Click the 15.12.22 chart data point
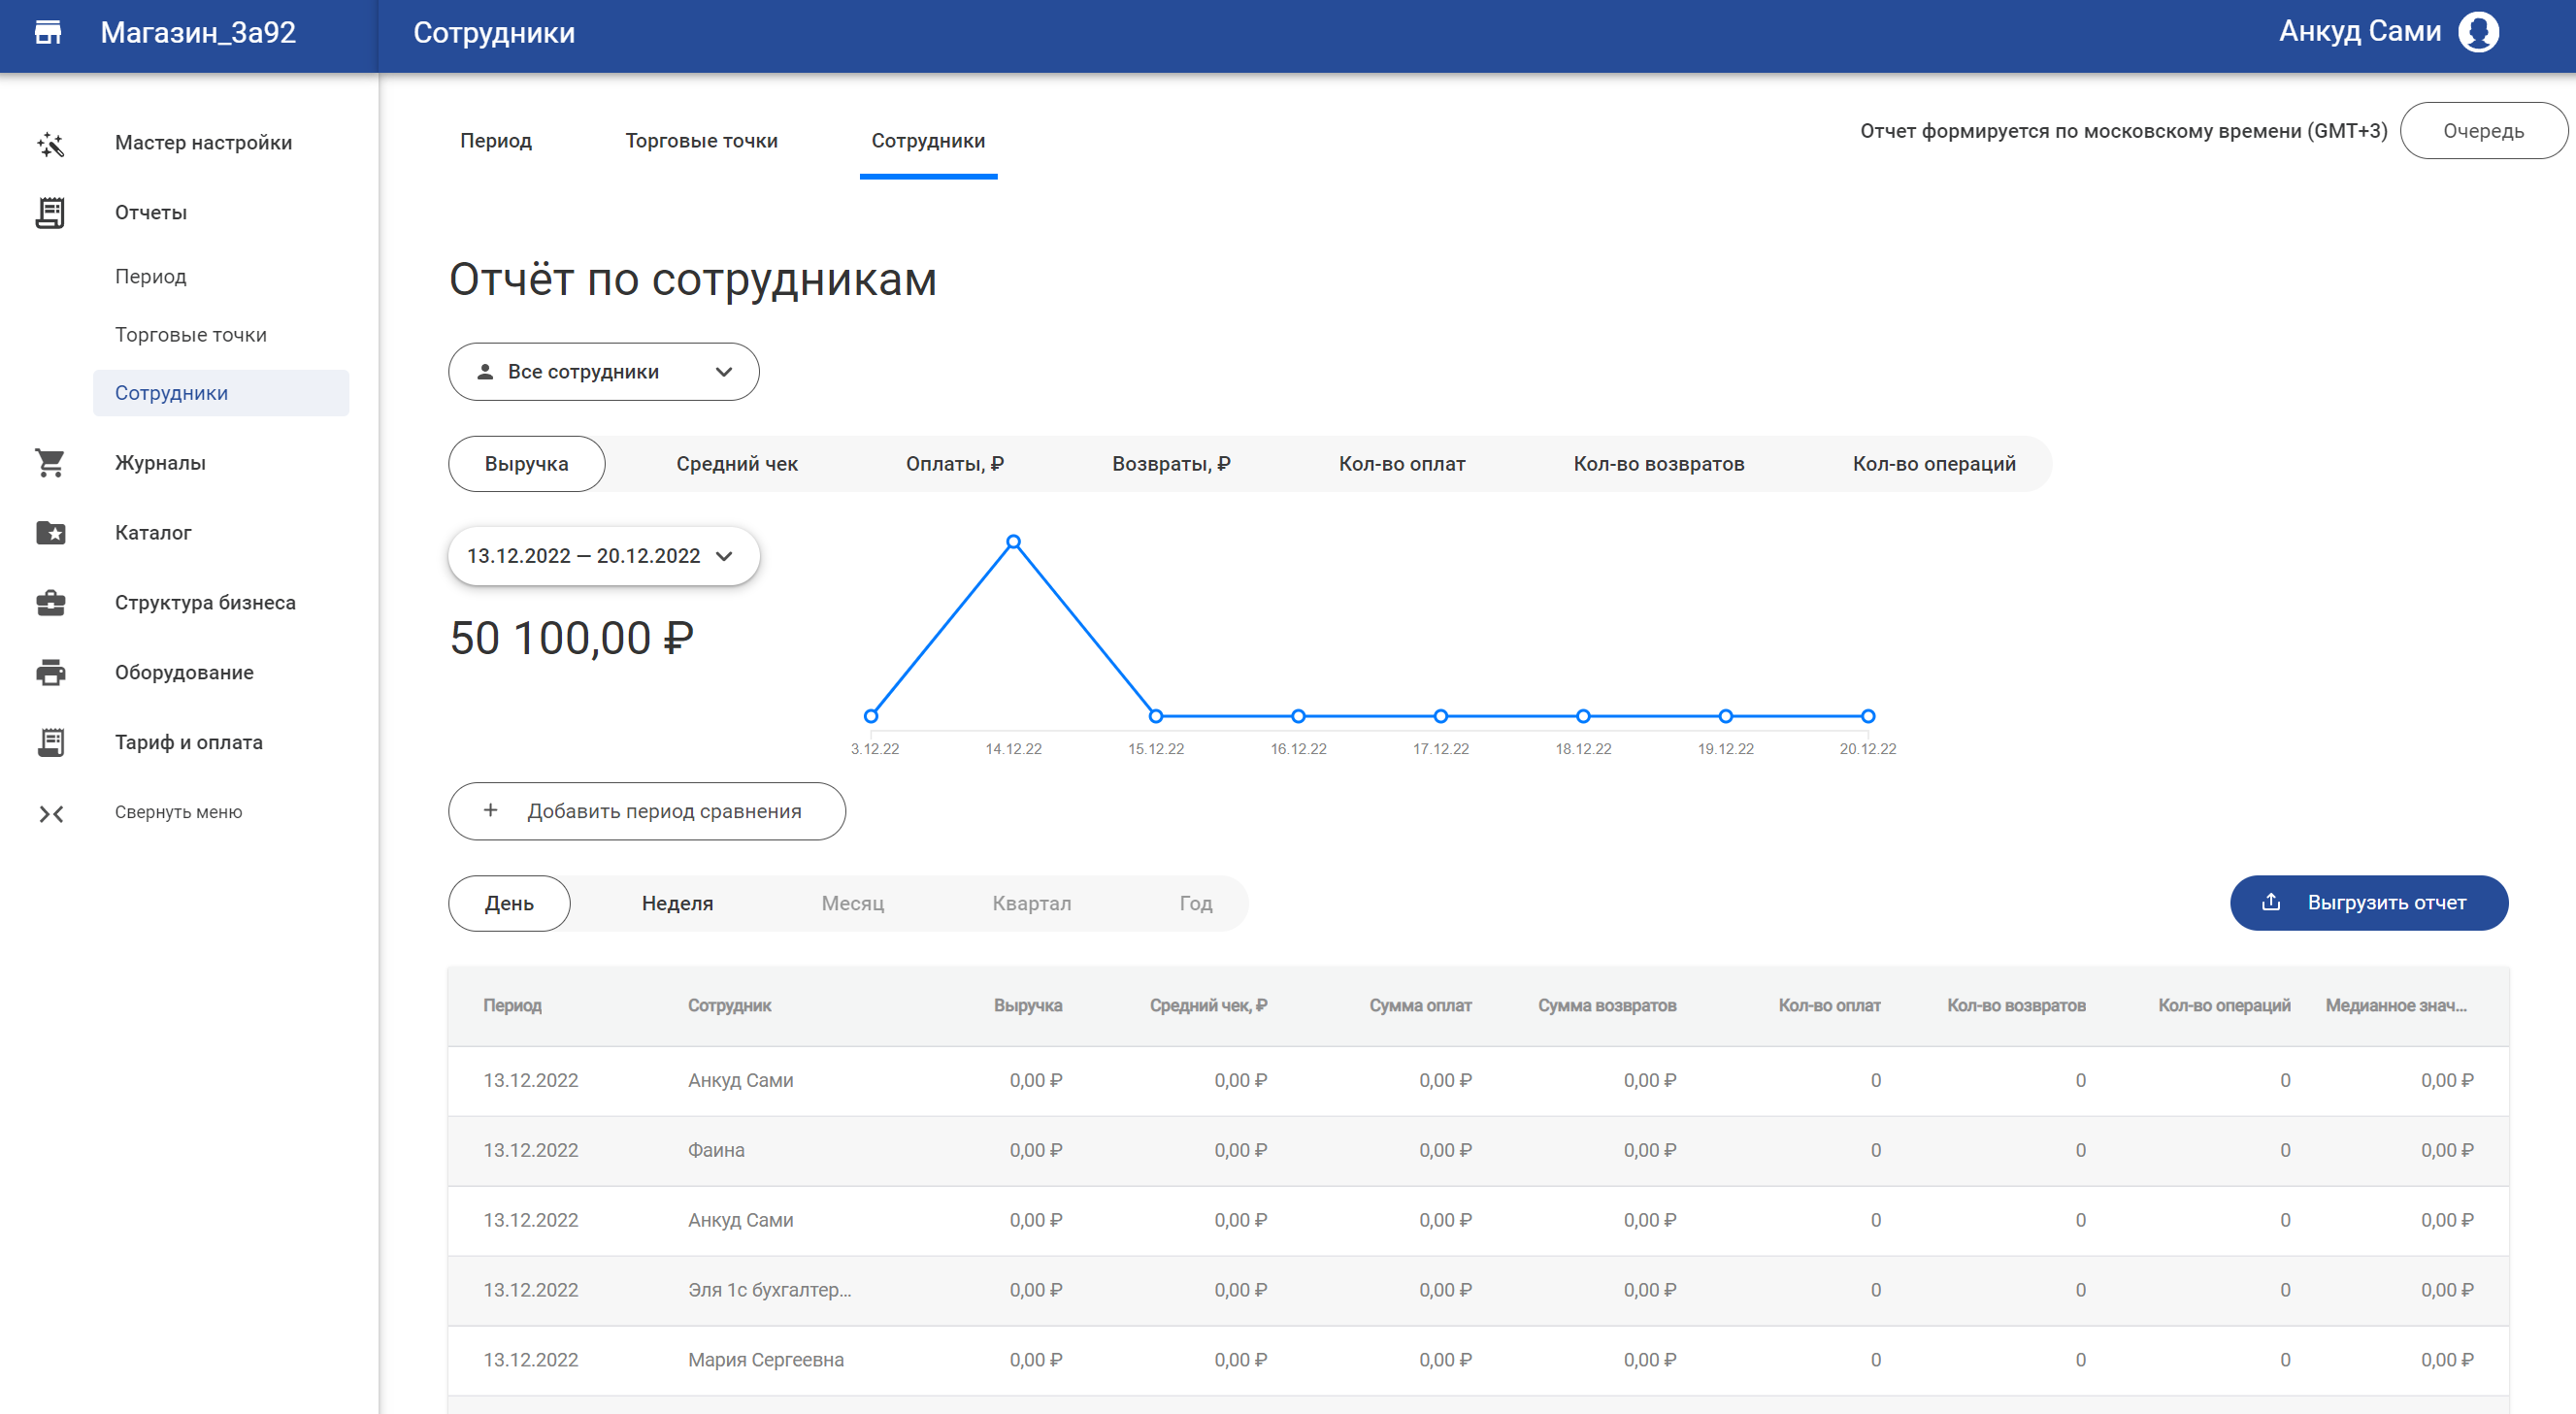The image size is (2576, 1414). pyautogui.click(x=1155, y=716)
